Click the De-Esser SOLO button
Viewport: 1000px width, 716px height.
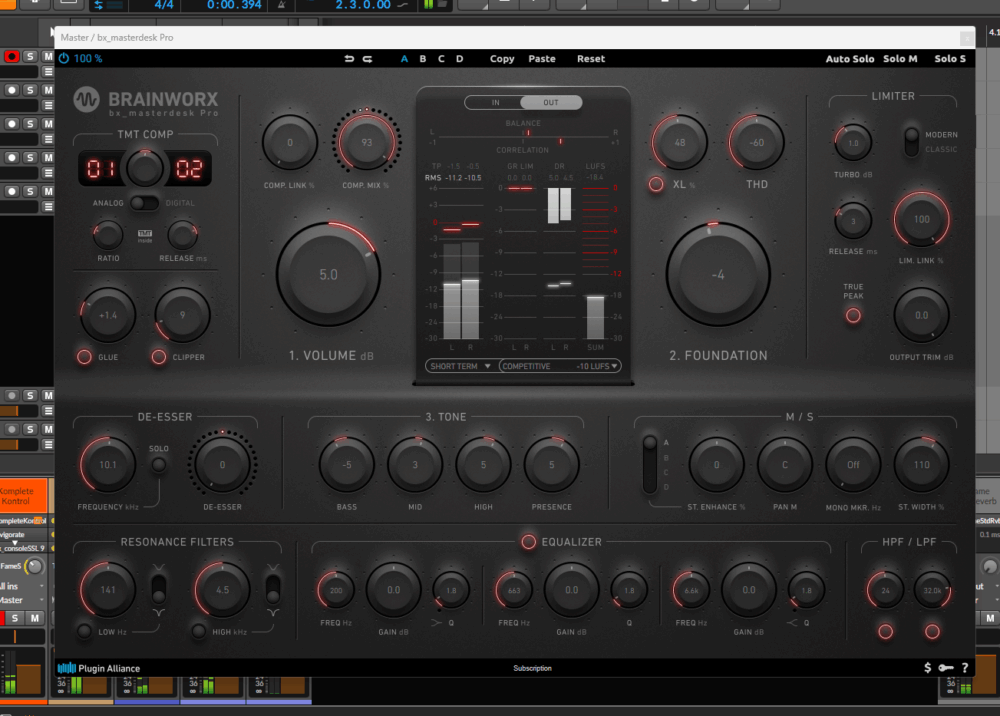tap(159, 465)
